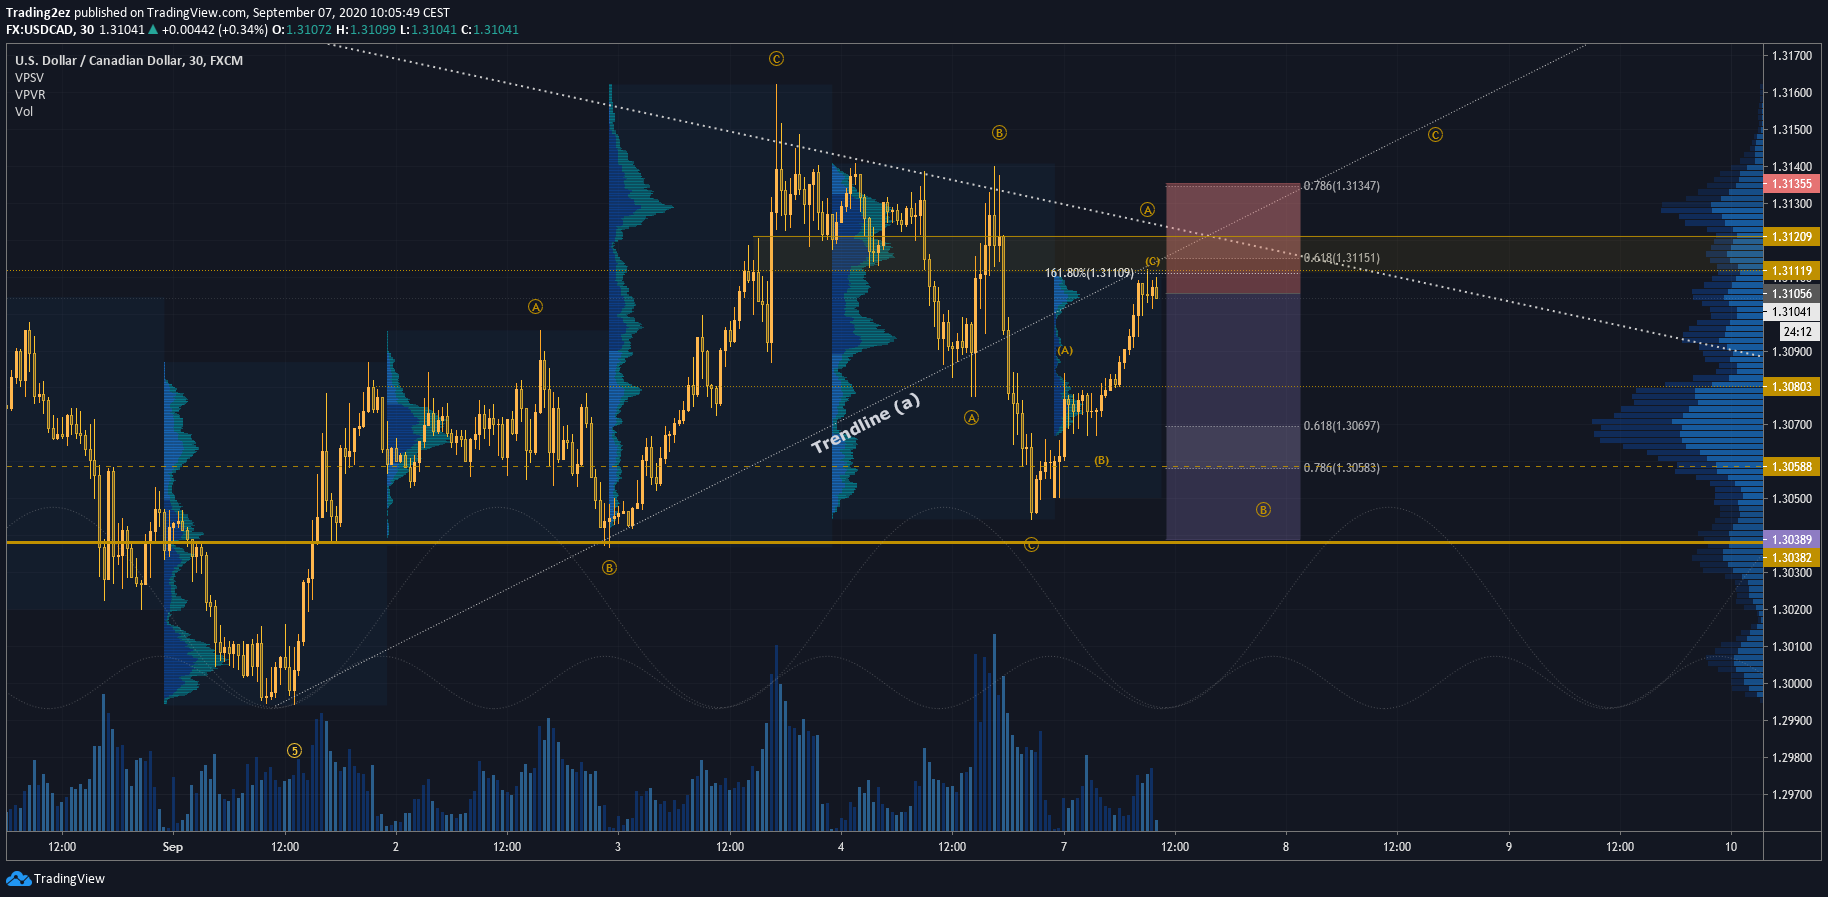Image resolution: width=1828 pixels, height=897 pixels.
Task: Click the Vol indicator label
Action: (x=24, y=111)
